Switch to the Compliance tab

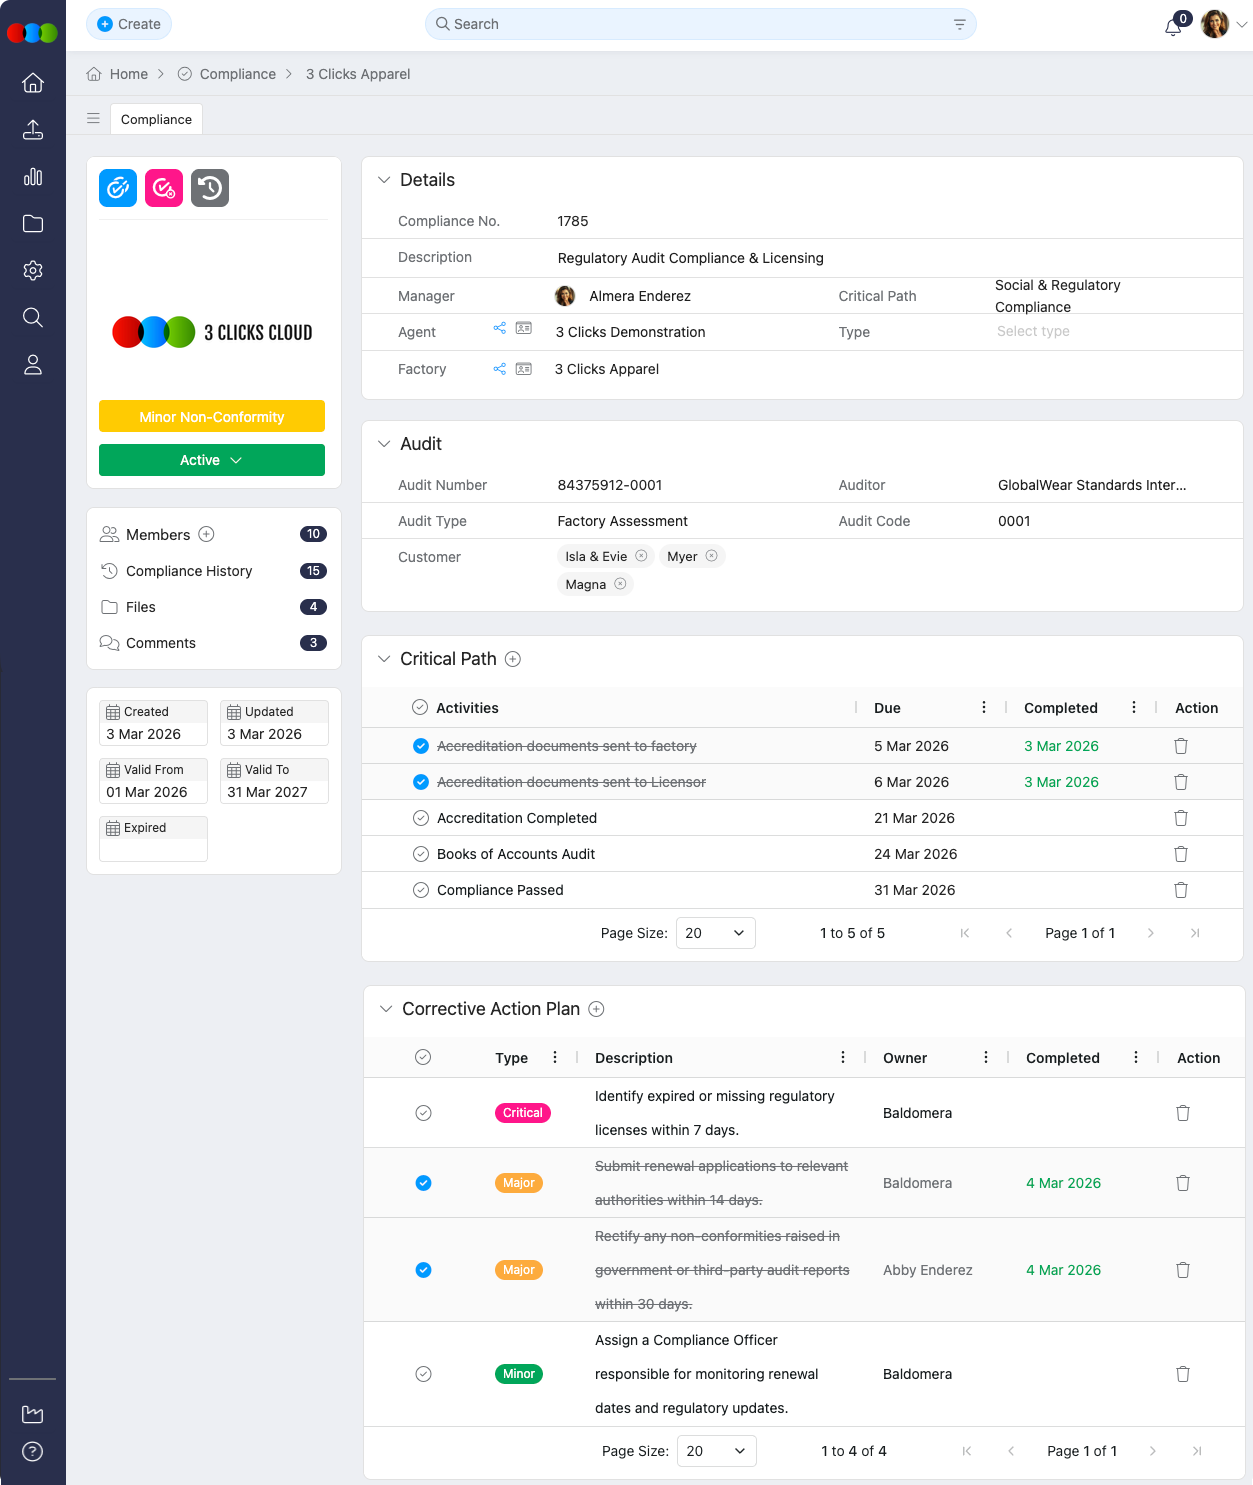(156, 119)
